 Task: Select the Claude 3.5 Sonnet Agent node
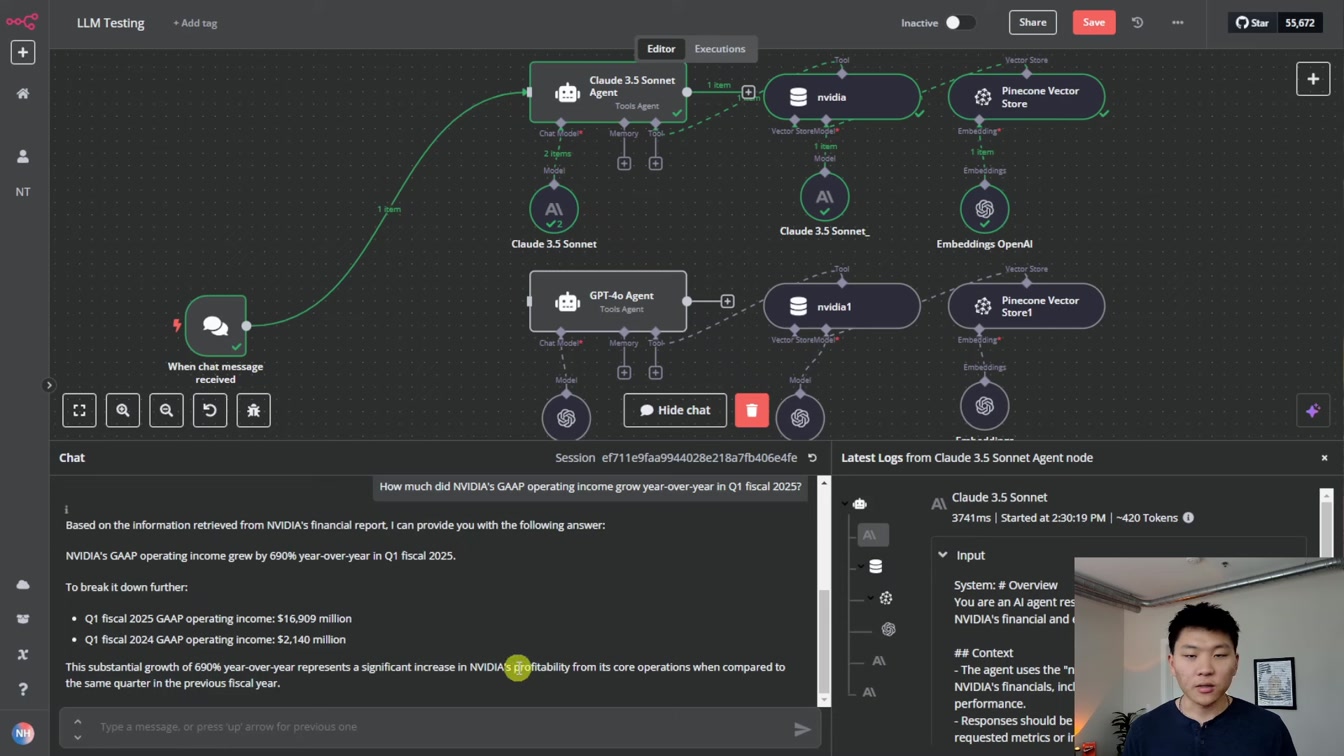pos(608,92)
